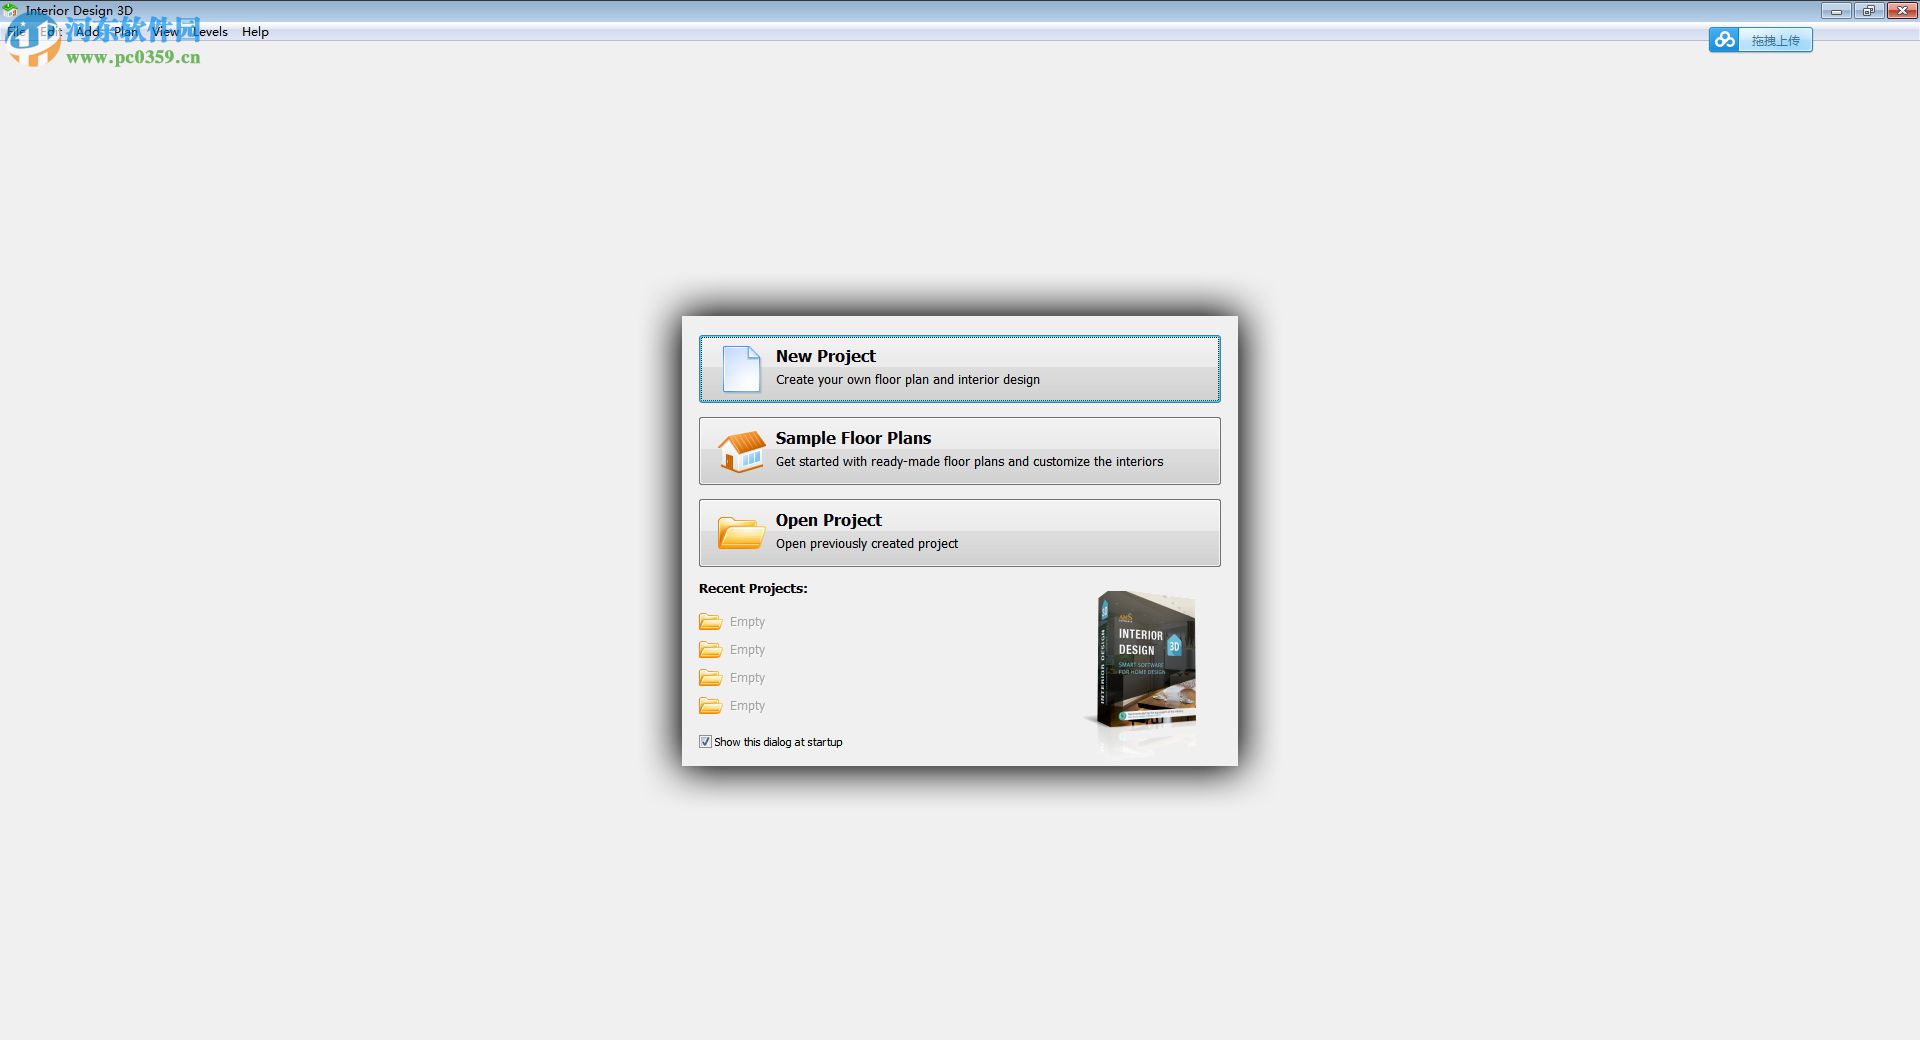Click the third Empty recent project folder icon

(710, 678)
